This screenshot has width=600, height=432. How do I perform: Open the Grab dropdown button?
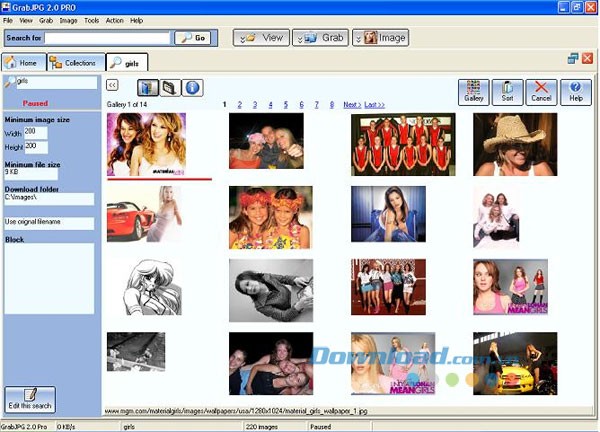pyautogui.click(x=320, y=38)
